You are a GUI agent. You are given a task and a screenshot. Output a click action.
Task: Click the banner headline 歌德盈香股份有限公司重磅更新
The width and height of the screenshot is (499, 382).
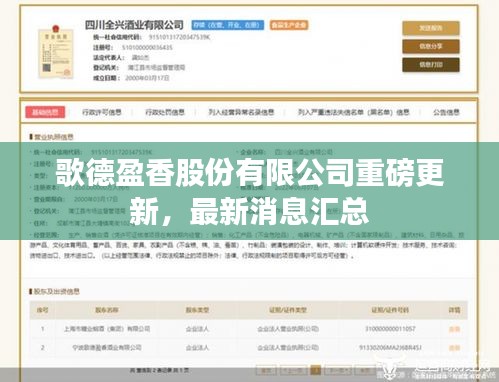(249, 191)
